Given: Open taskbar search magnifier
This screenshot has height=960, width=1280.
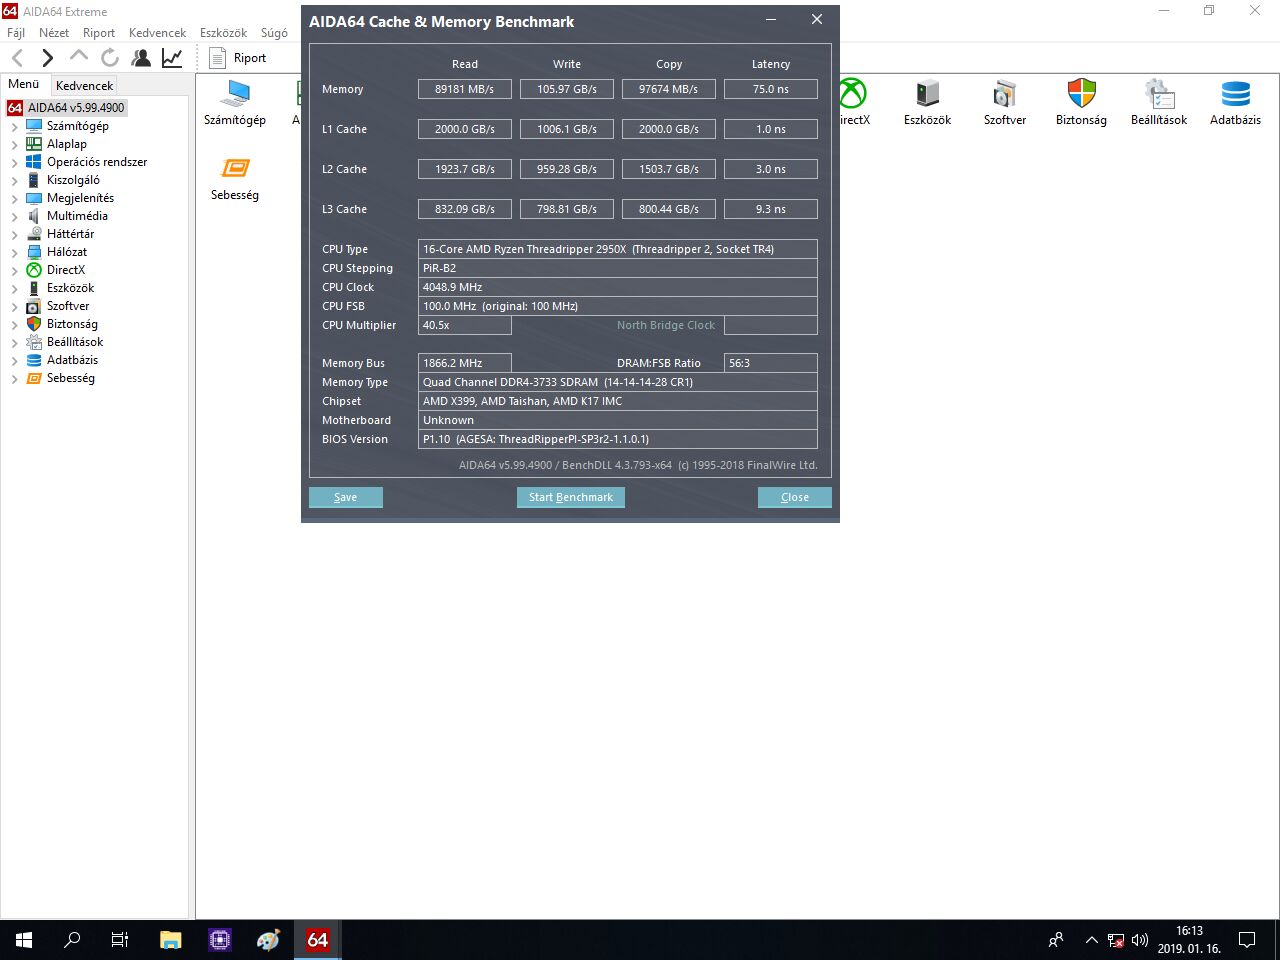Looking at the screenshot, I should (72, 940).
